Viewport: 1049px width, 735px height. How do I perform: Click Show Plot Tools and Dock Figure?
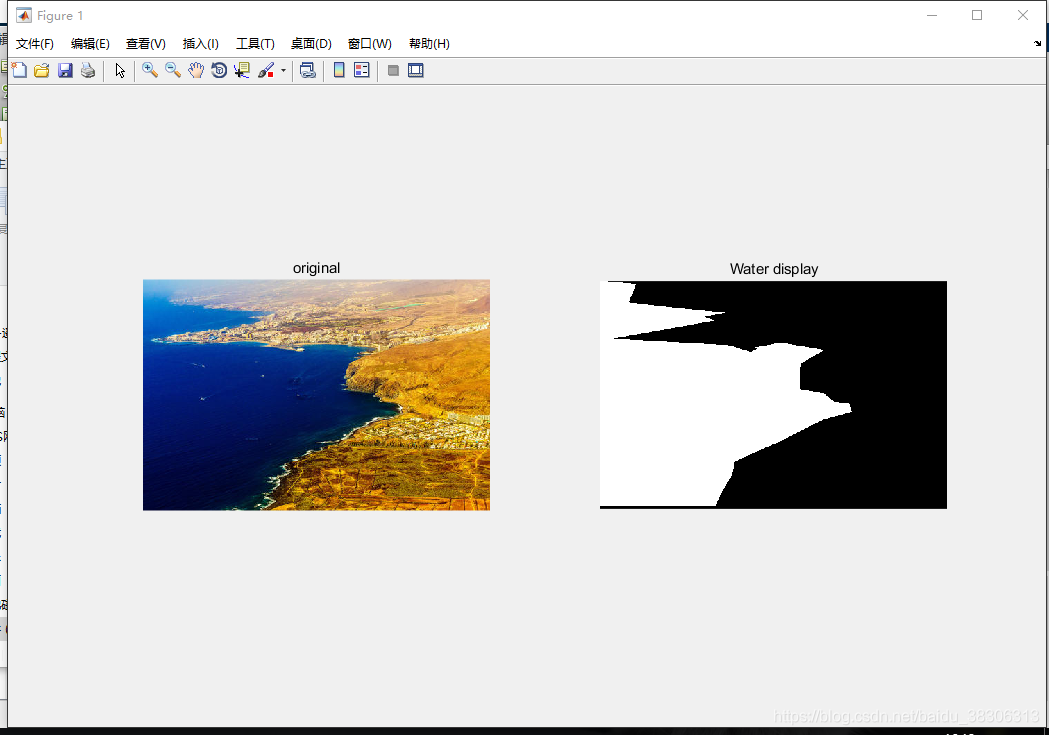point(415,70)
